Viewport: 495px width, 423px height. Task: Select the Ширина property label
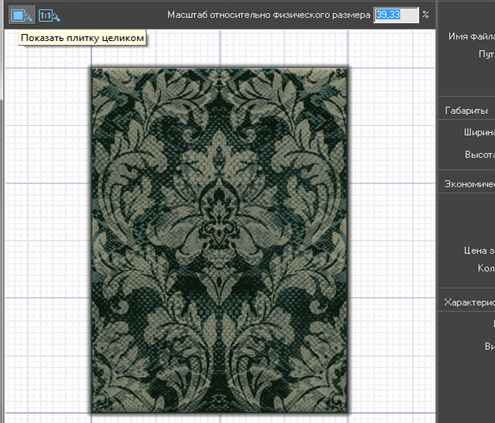click(479, 132)
